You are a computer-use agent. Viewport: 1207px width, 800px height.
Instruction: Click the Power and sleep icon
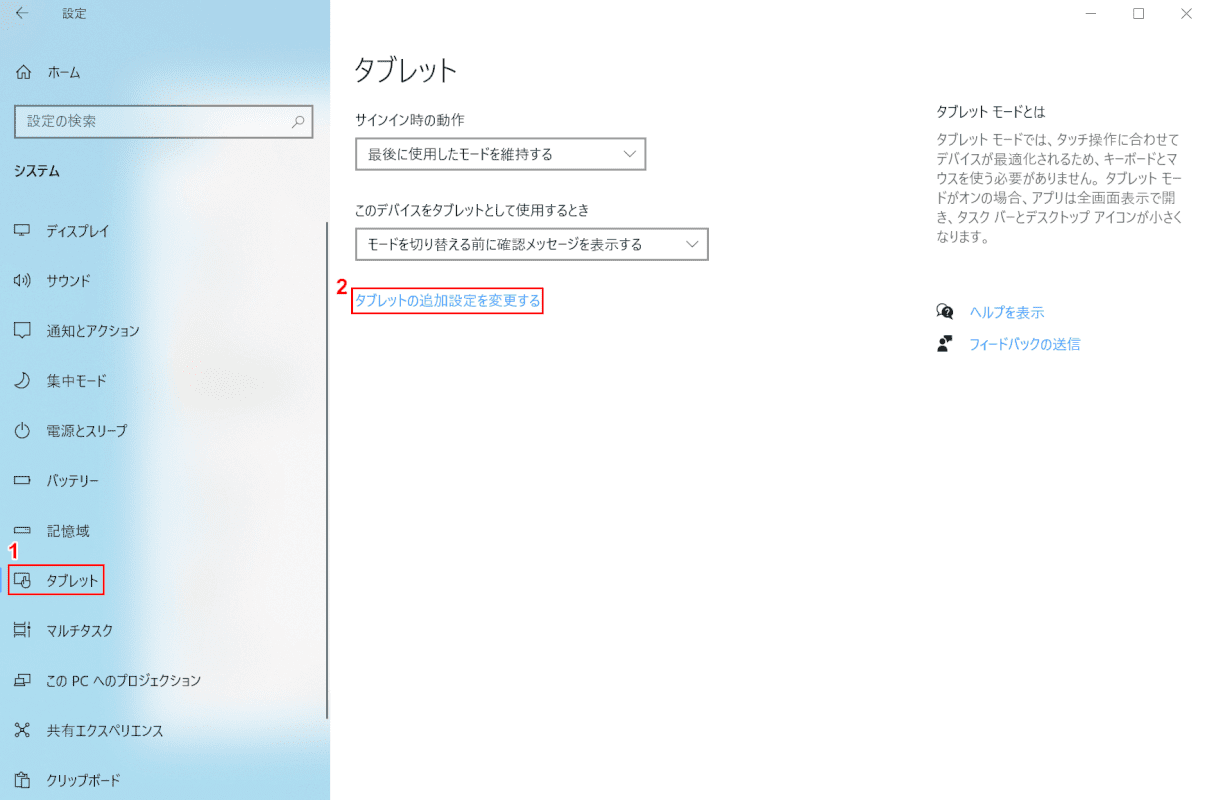pos(22,431)
